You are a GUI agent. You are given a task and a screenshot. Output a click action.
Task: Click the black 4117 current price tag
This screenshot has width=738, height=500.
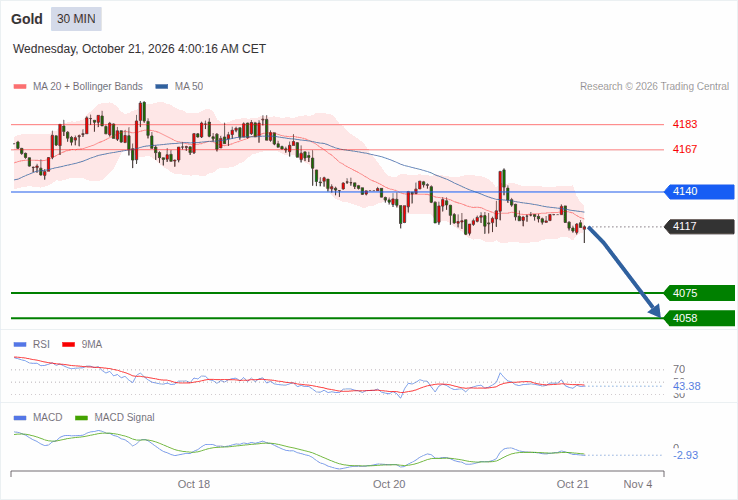699,226
